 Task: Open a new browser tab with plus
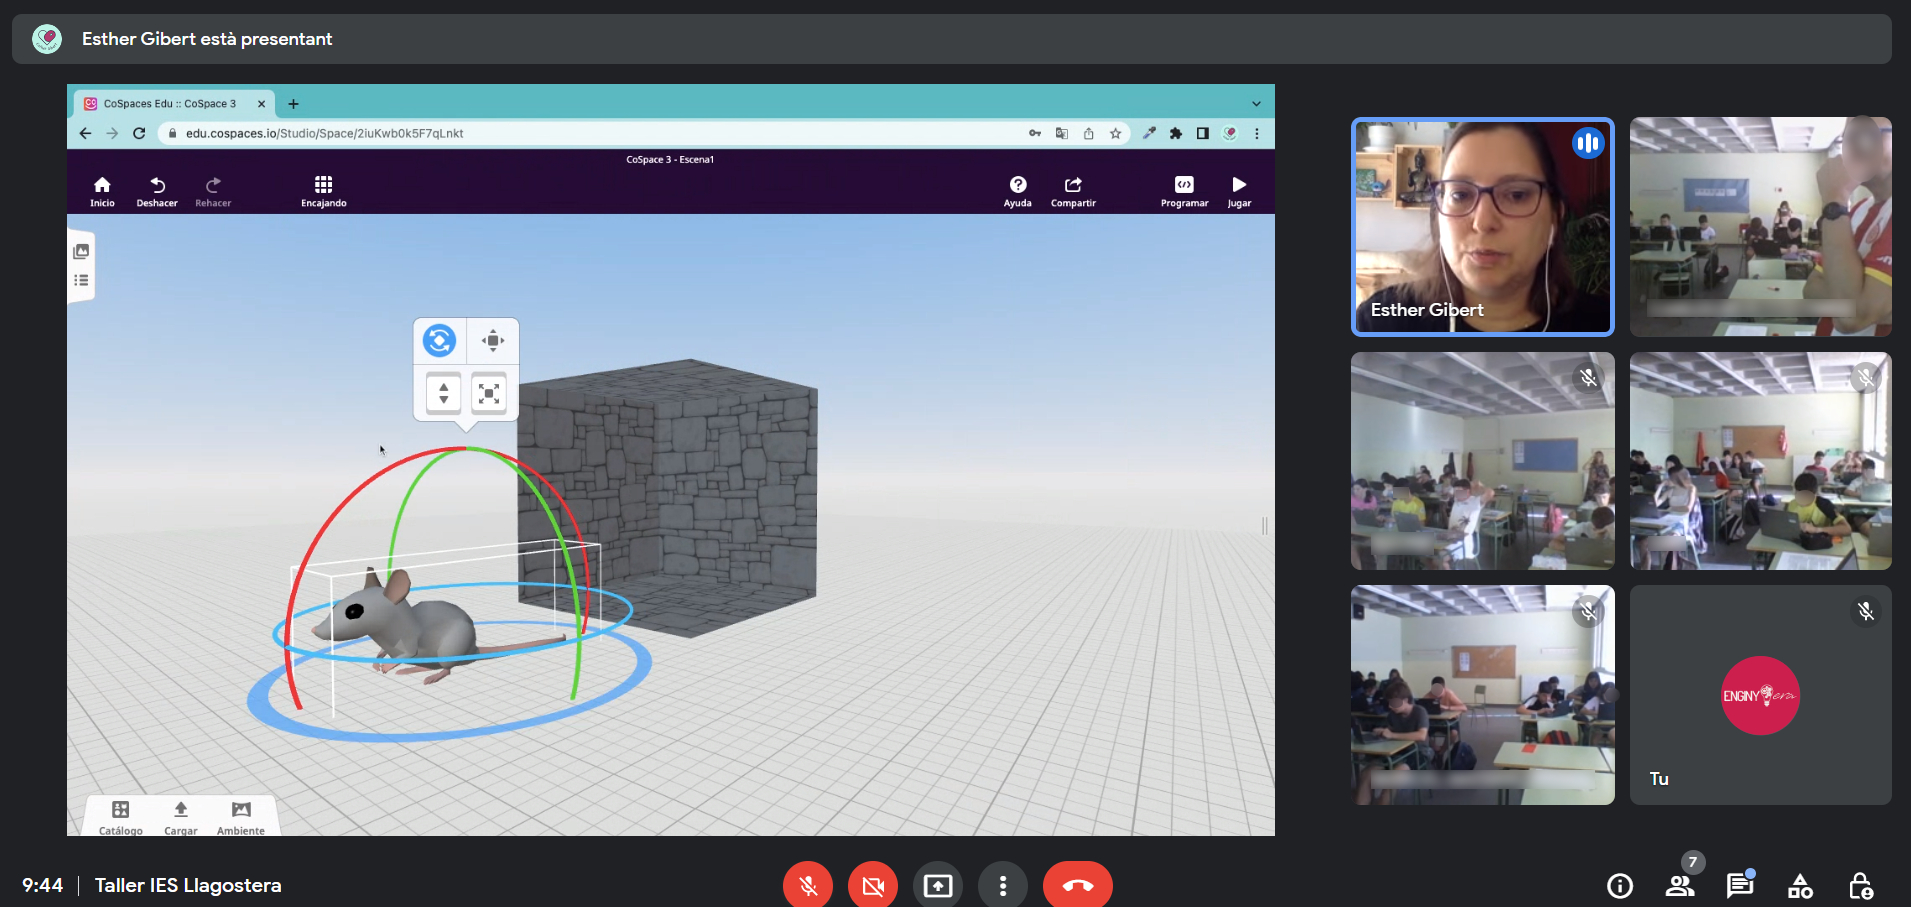(293, 104)
